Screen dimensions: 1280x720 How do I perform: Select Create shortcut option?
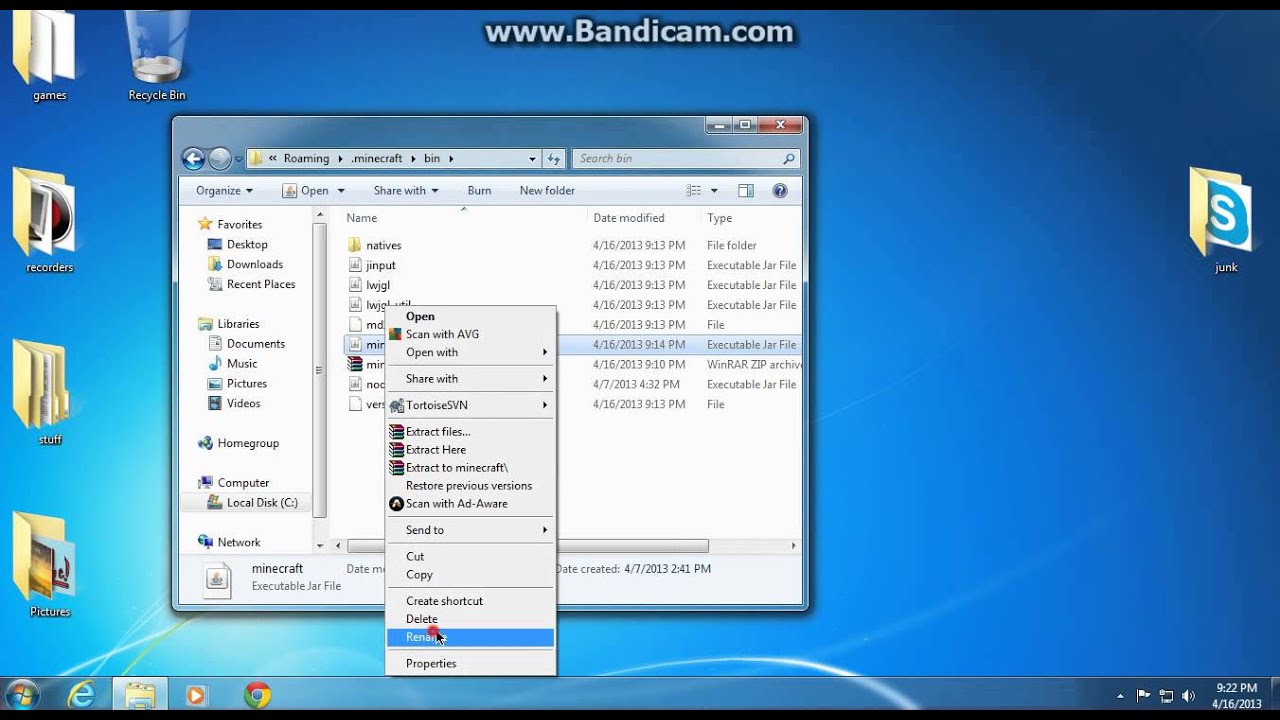pos(470,601)
